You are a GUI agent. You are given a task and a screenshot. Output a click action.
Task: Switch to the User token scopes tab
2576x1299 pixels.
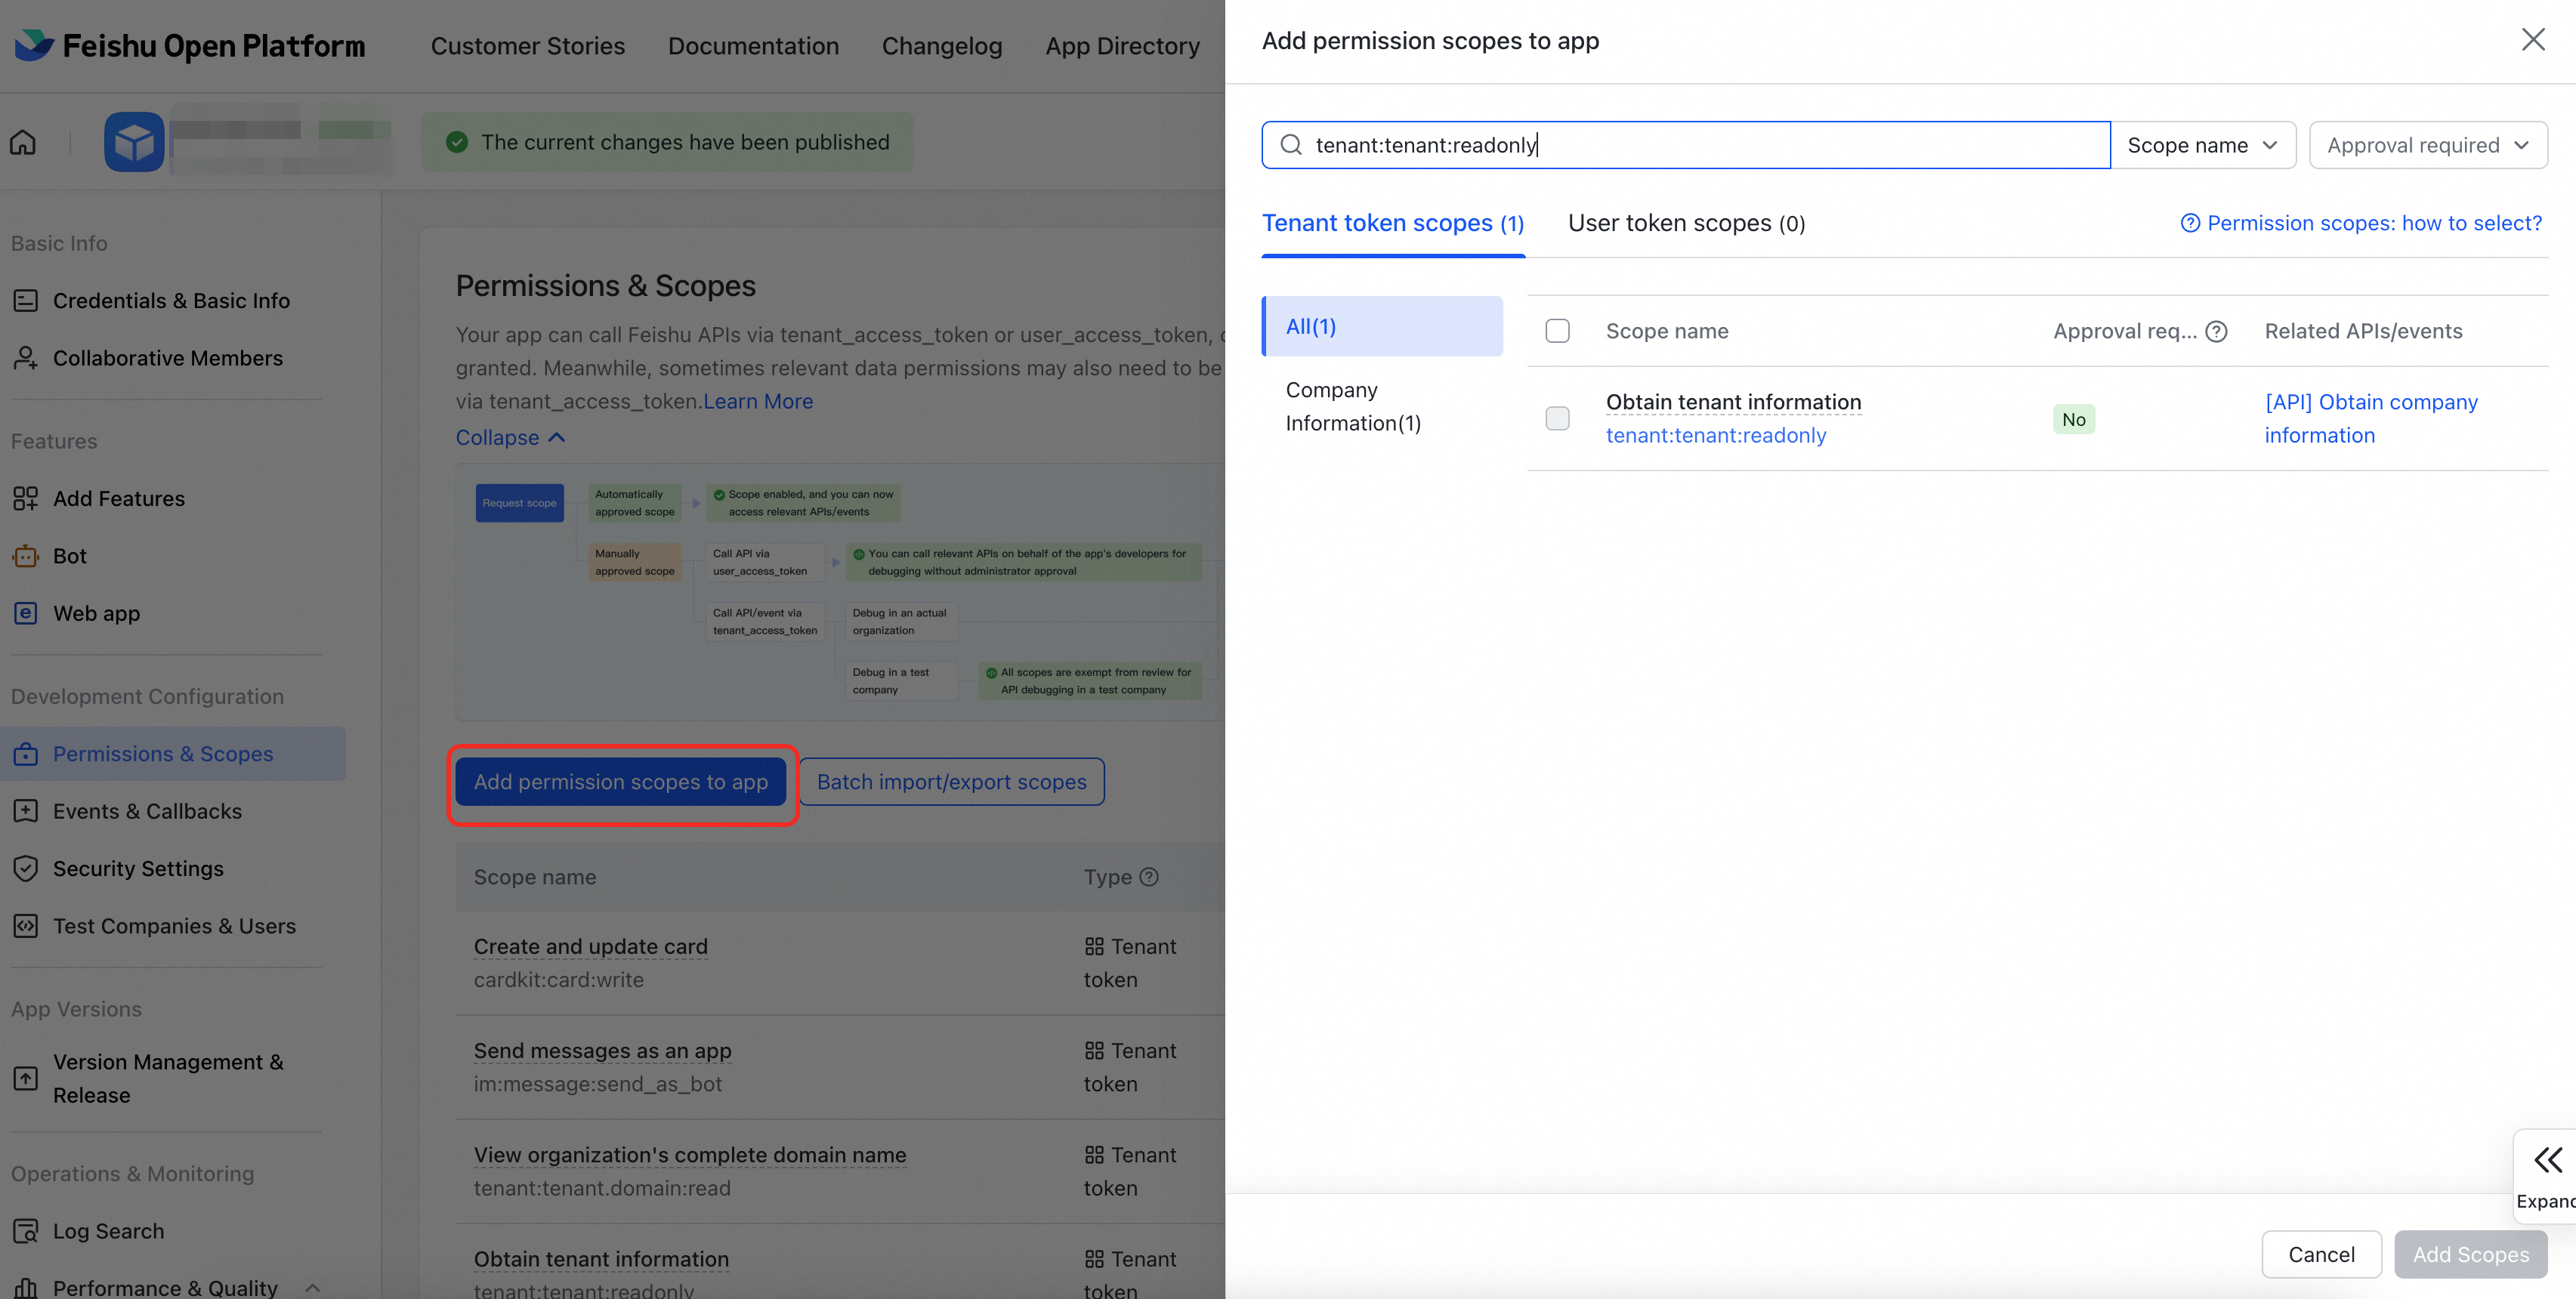coord(1686,223)
